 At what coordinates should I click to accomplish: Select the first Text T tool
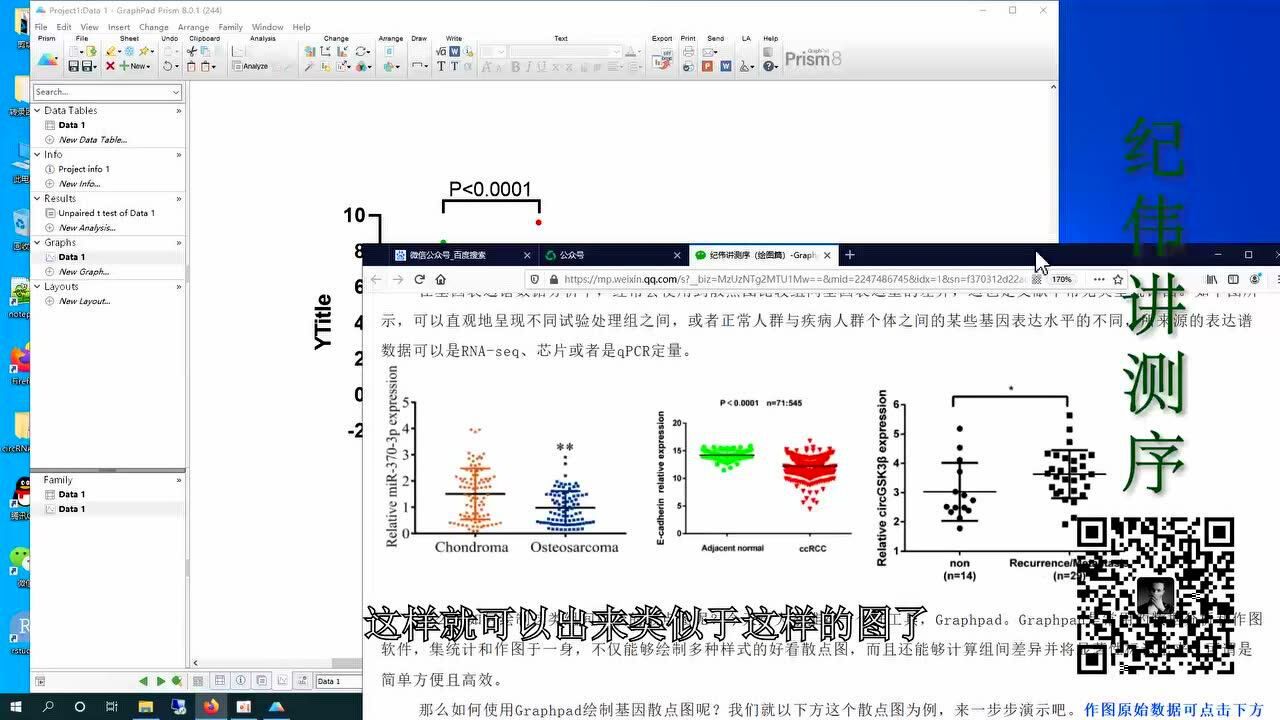(x=441, y=66)
